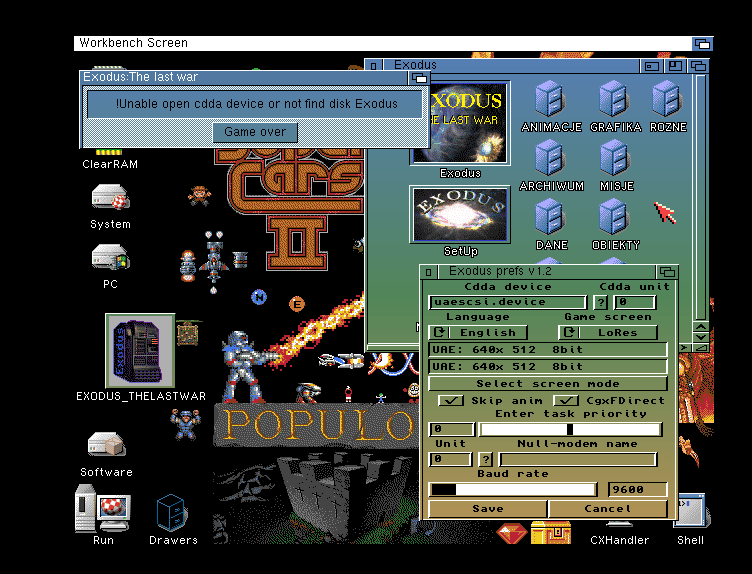Click the Exodus prefs v1.2 title bar

546,272
